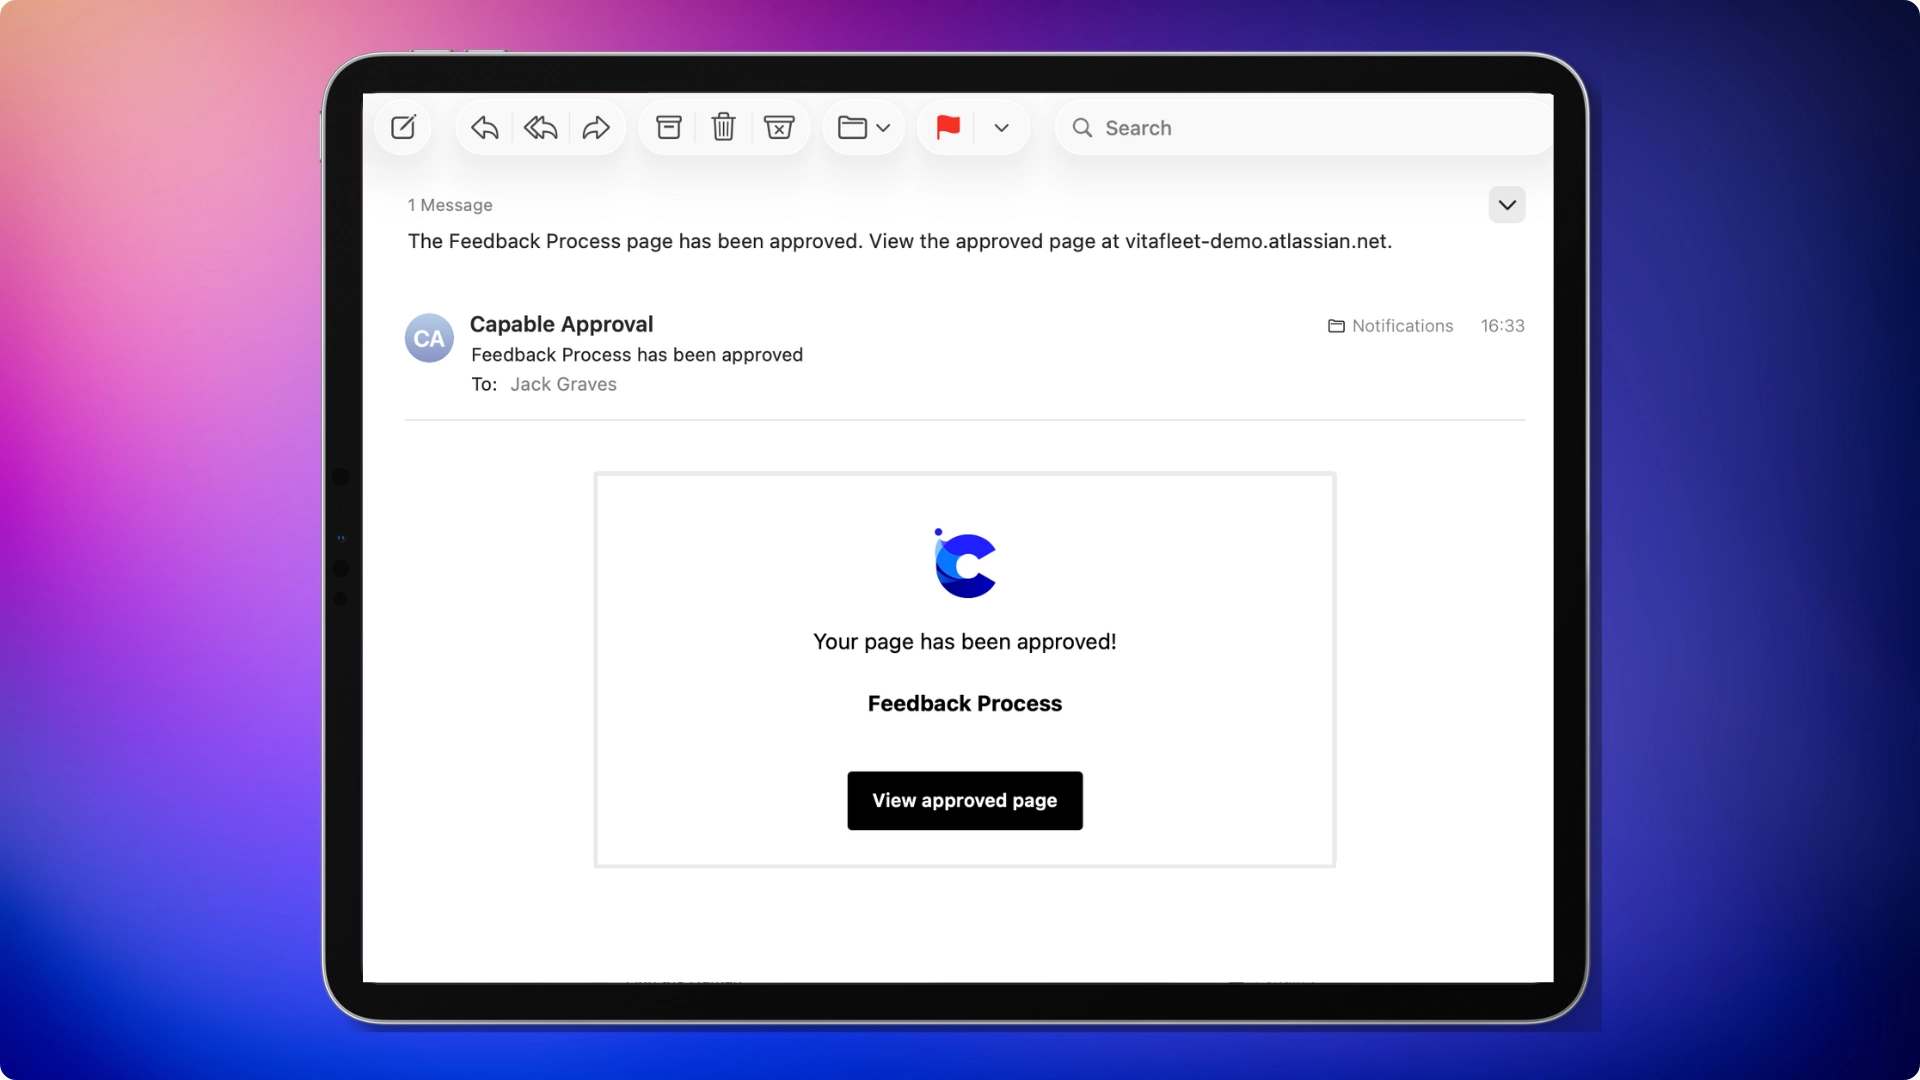Click the Feedback Process page title
Image resolution: width=1920 pixels, height=1080 pixels.
[965, 704]
